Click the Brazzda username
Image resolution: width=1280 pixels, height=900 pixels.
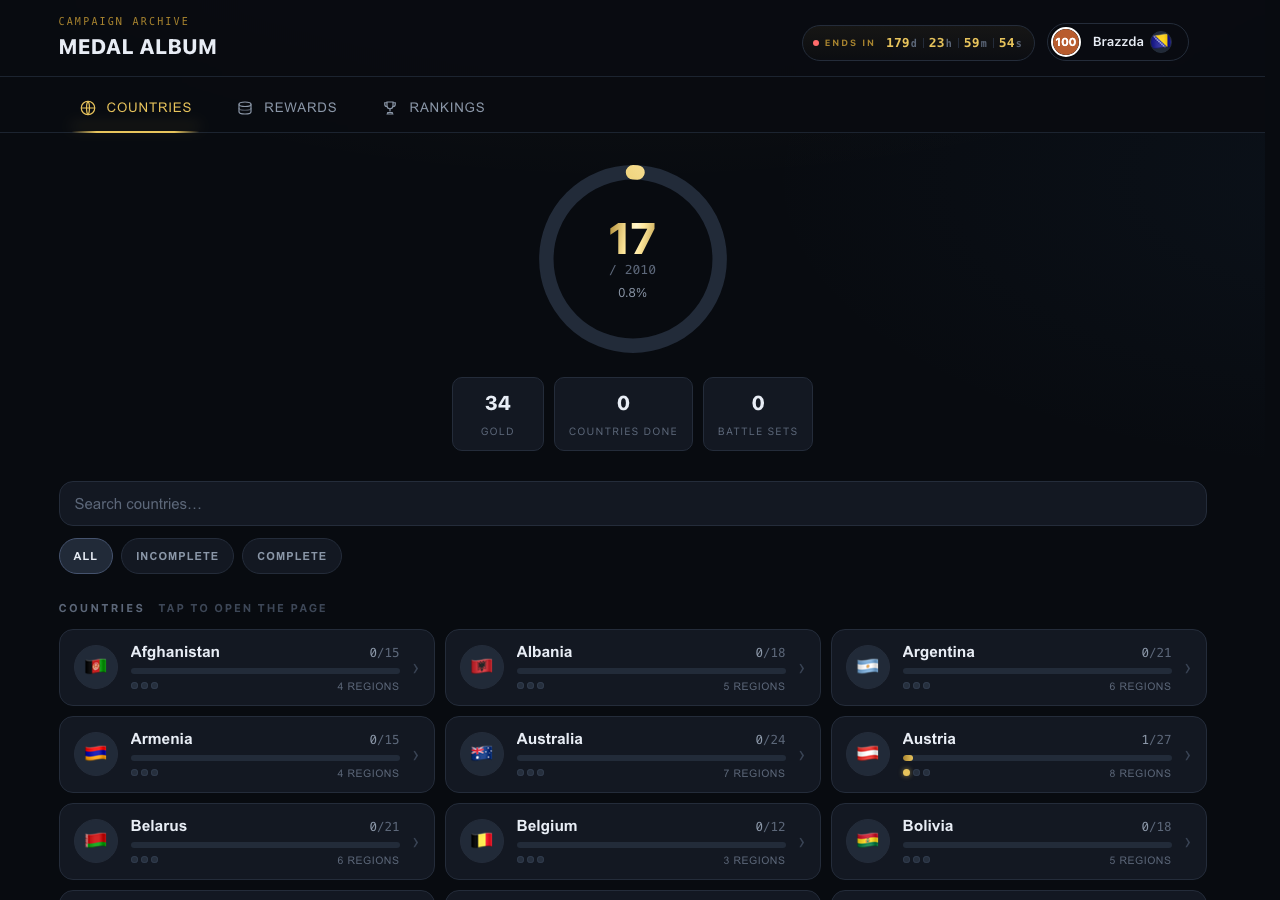[1118, 42]
